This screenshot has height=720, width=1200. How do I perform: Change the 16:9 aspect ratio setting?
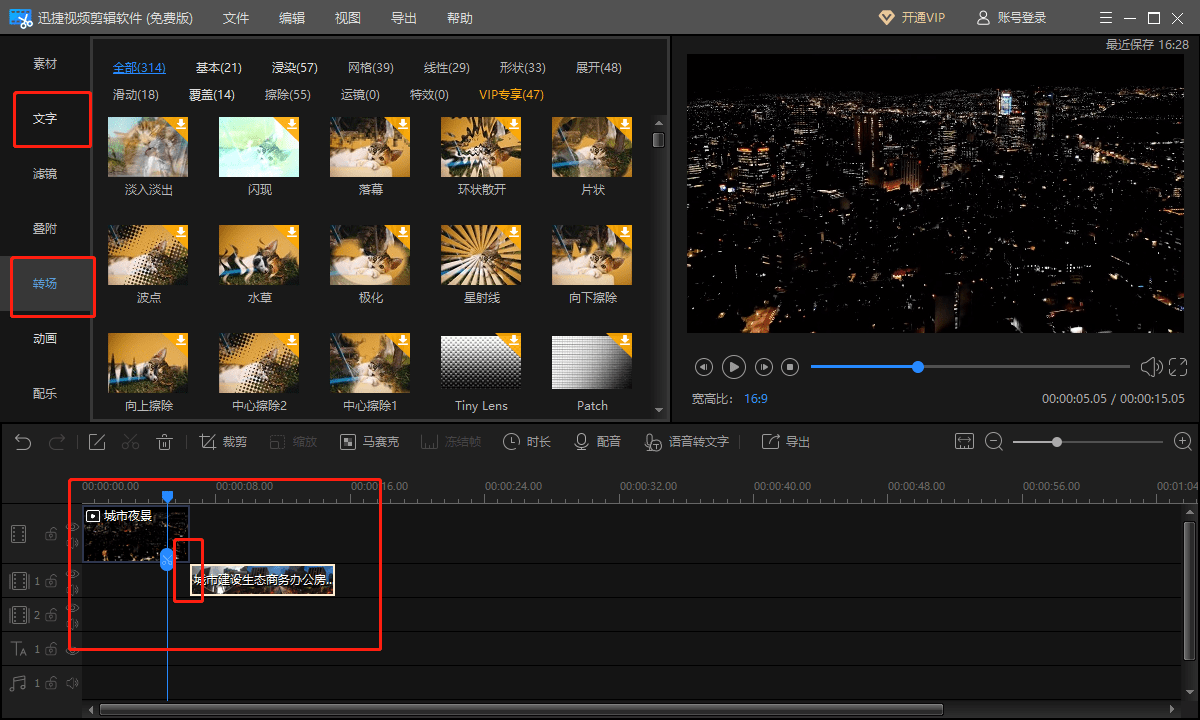[756, 398]
